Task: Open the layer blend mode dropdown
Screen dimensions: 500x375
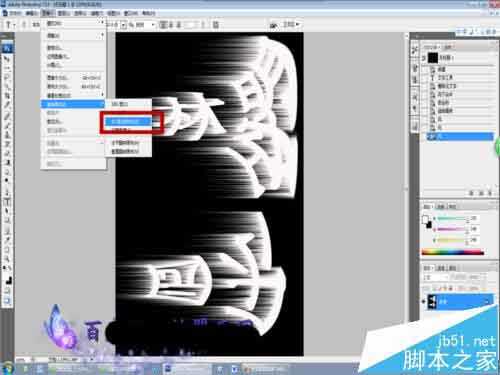Action: tap(436, 277)
